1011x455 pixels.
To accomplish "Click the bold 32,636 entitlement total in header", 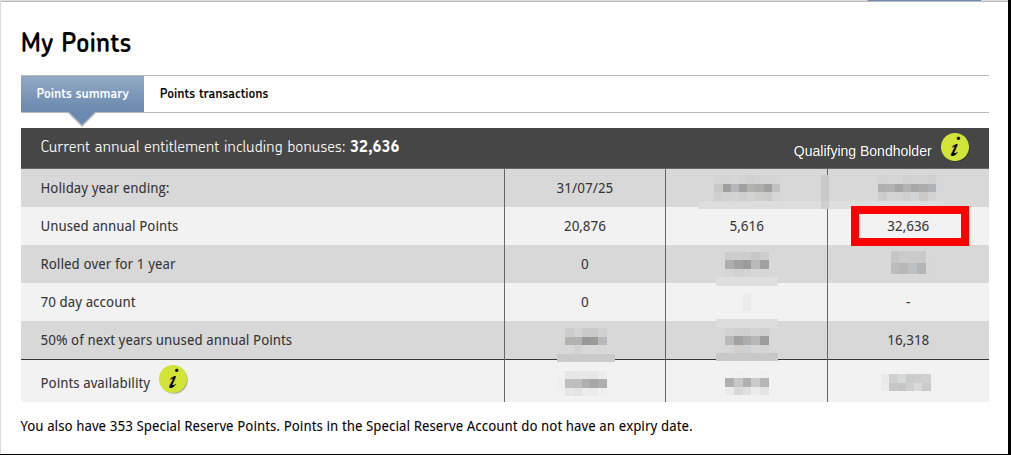I will coord(375,147).
